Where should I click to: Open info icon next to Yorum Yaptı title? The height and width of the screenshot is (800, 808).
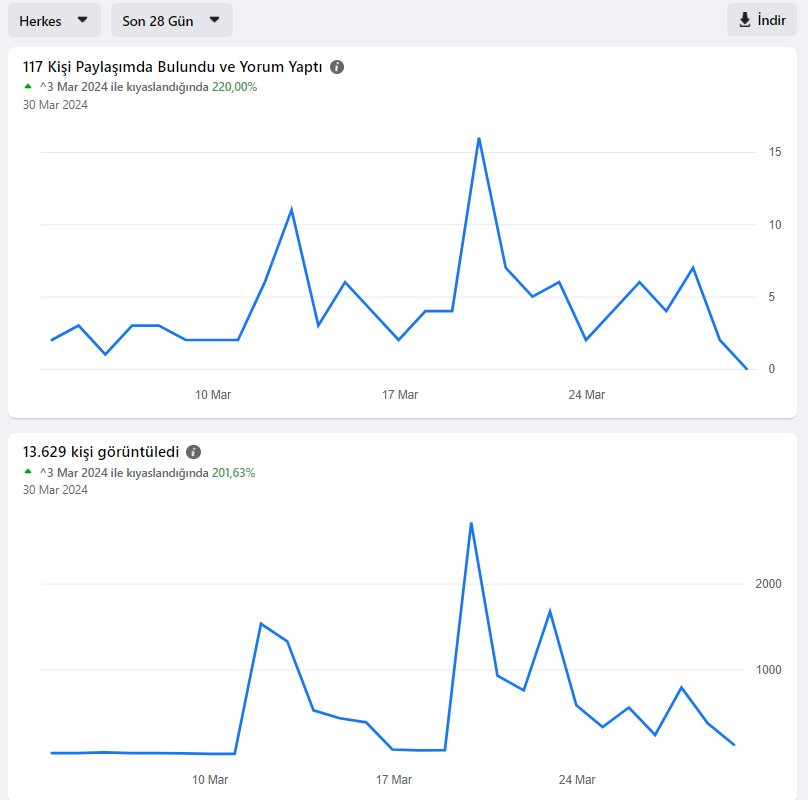tap(337, 67)
